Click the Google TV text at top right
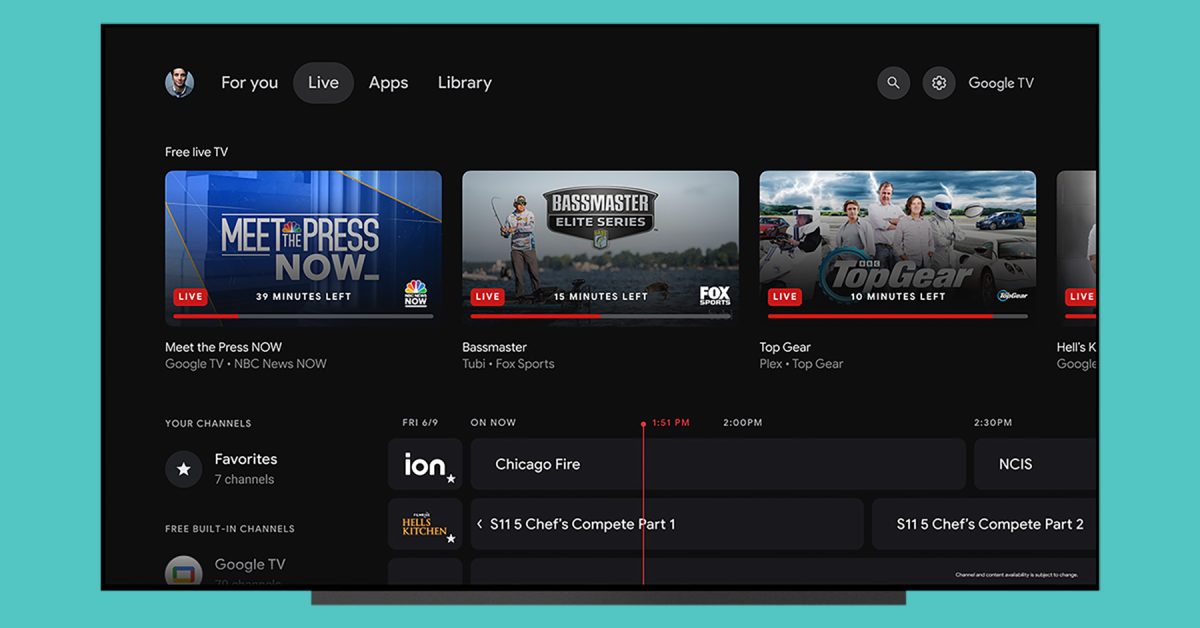The image size is (1200, 628). (1001, 83)
